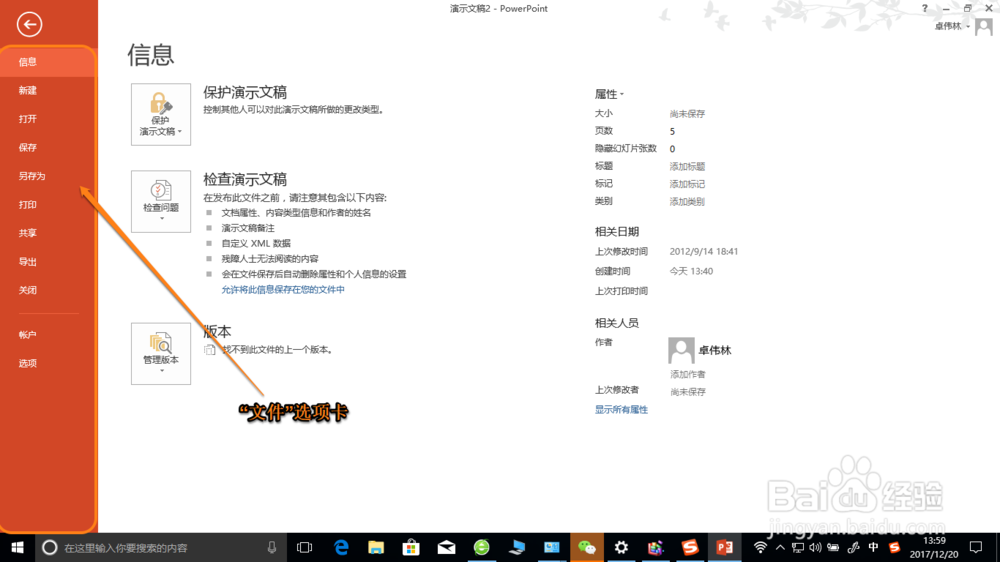
Task: Show hidden tray icons chevron
Action: (x=780, y=547)
